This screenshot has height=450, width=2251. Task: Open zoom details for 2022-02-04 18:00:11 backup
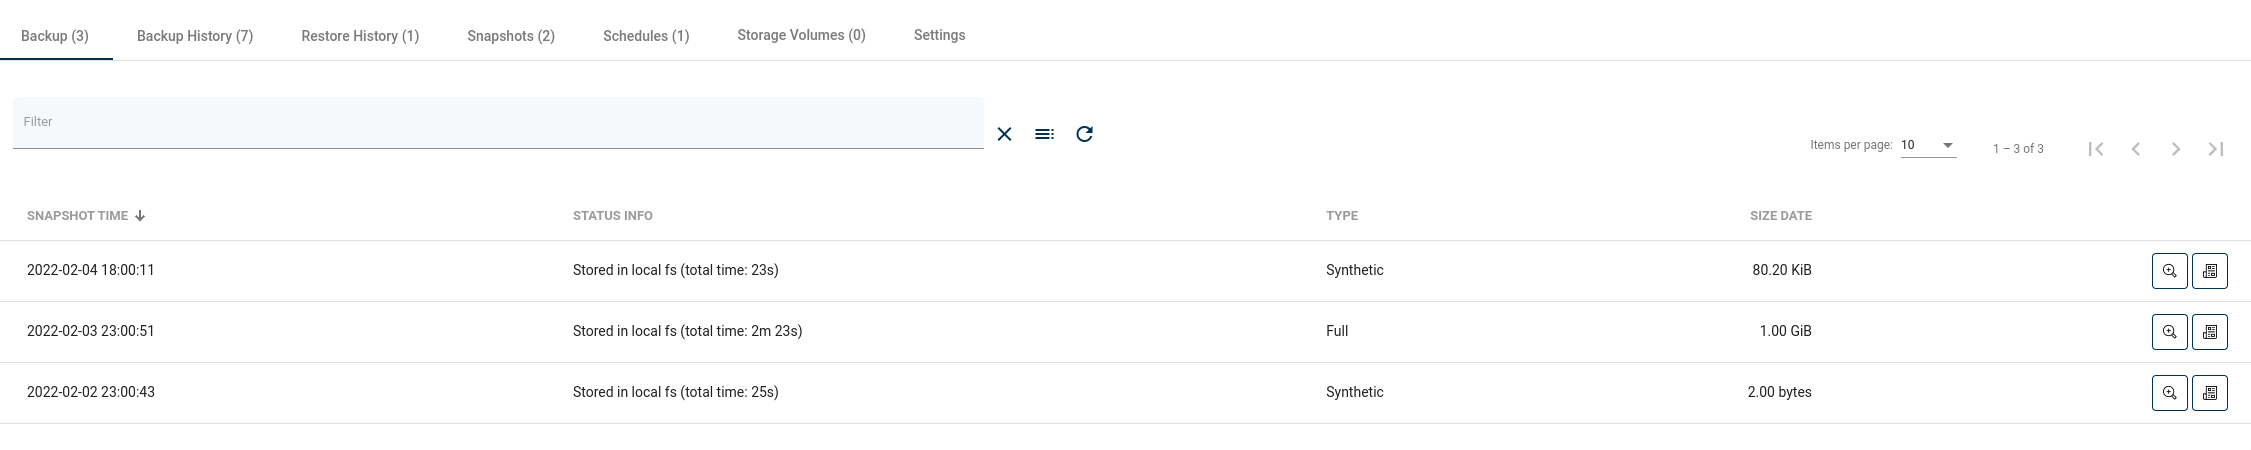point(2169,271)
